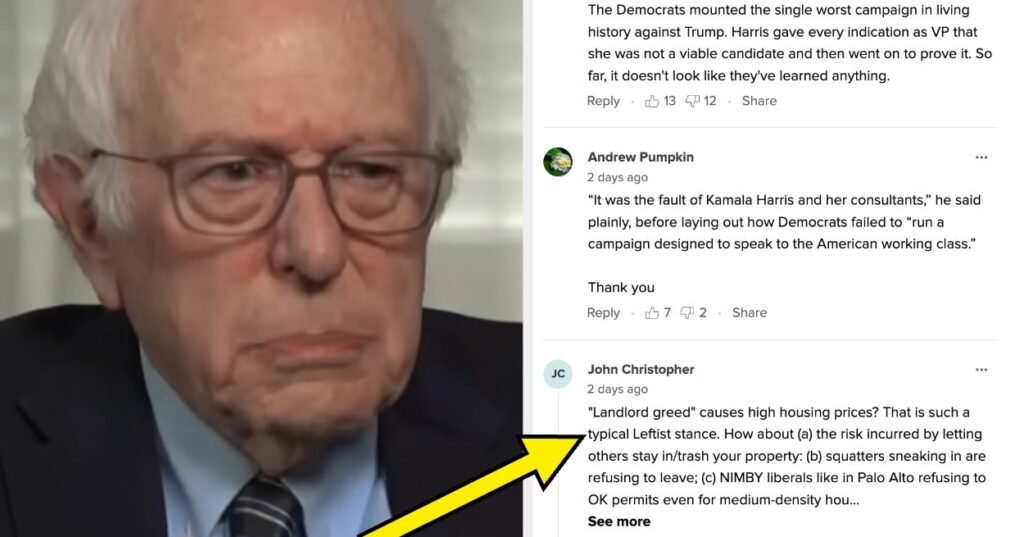Open options menu for Andrew Pumpkin's comment
The image size is (1024, 537).
981,157
